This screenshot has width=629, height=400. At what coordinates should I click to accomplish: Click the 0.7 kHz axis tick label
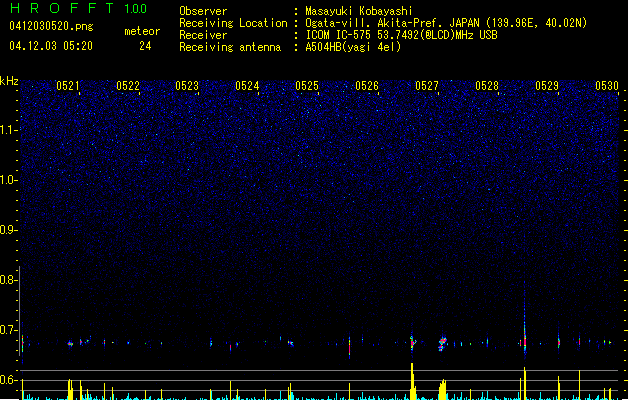click(x=8, y=330)
